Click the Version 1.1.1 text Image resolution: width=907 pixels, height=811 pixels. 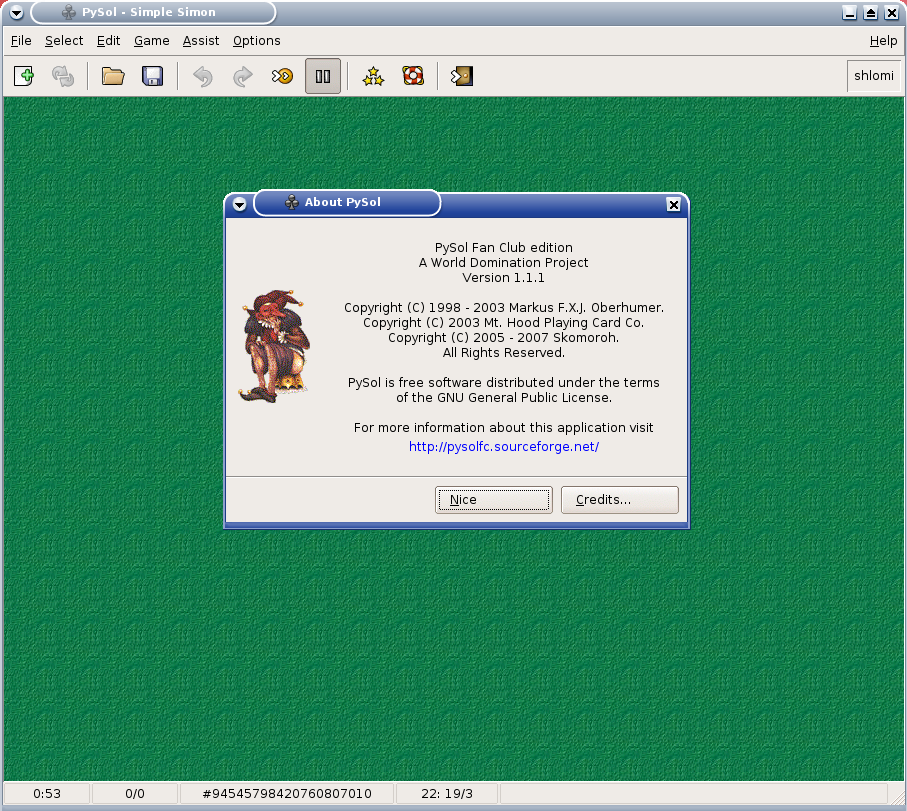click(x=503, y=278)
